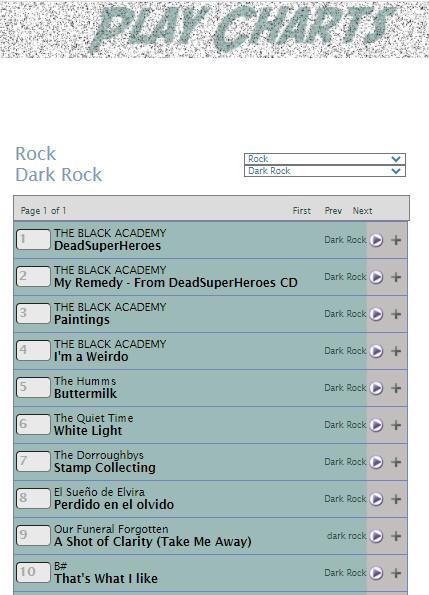Screen dimensions: 429x595
Task: Play Buttermilk by The Humms
Action: [x=376, y=388]
